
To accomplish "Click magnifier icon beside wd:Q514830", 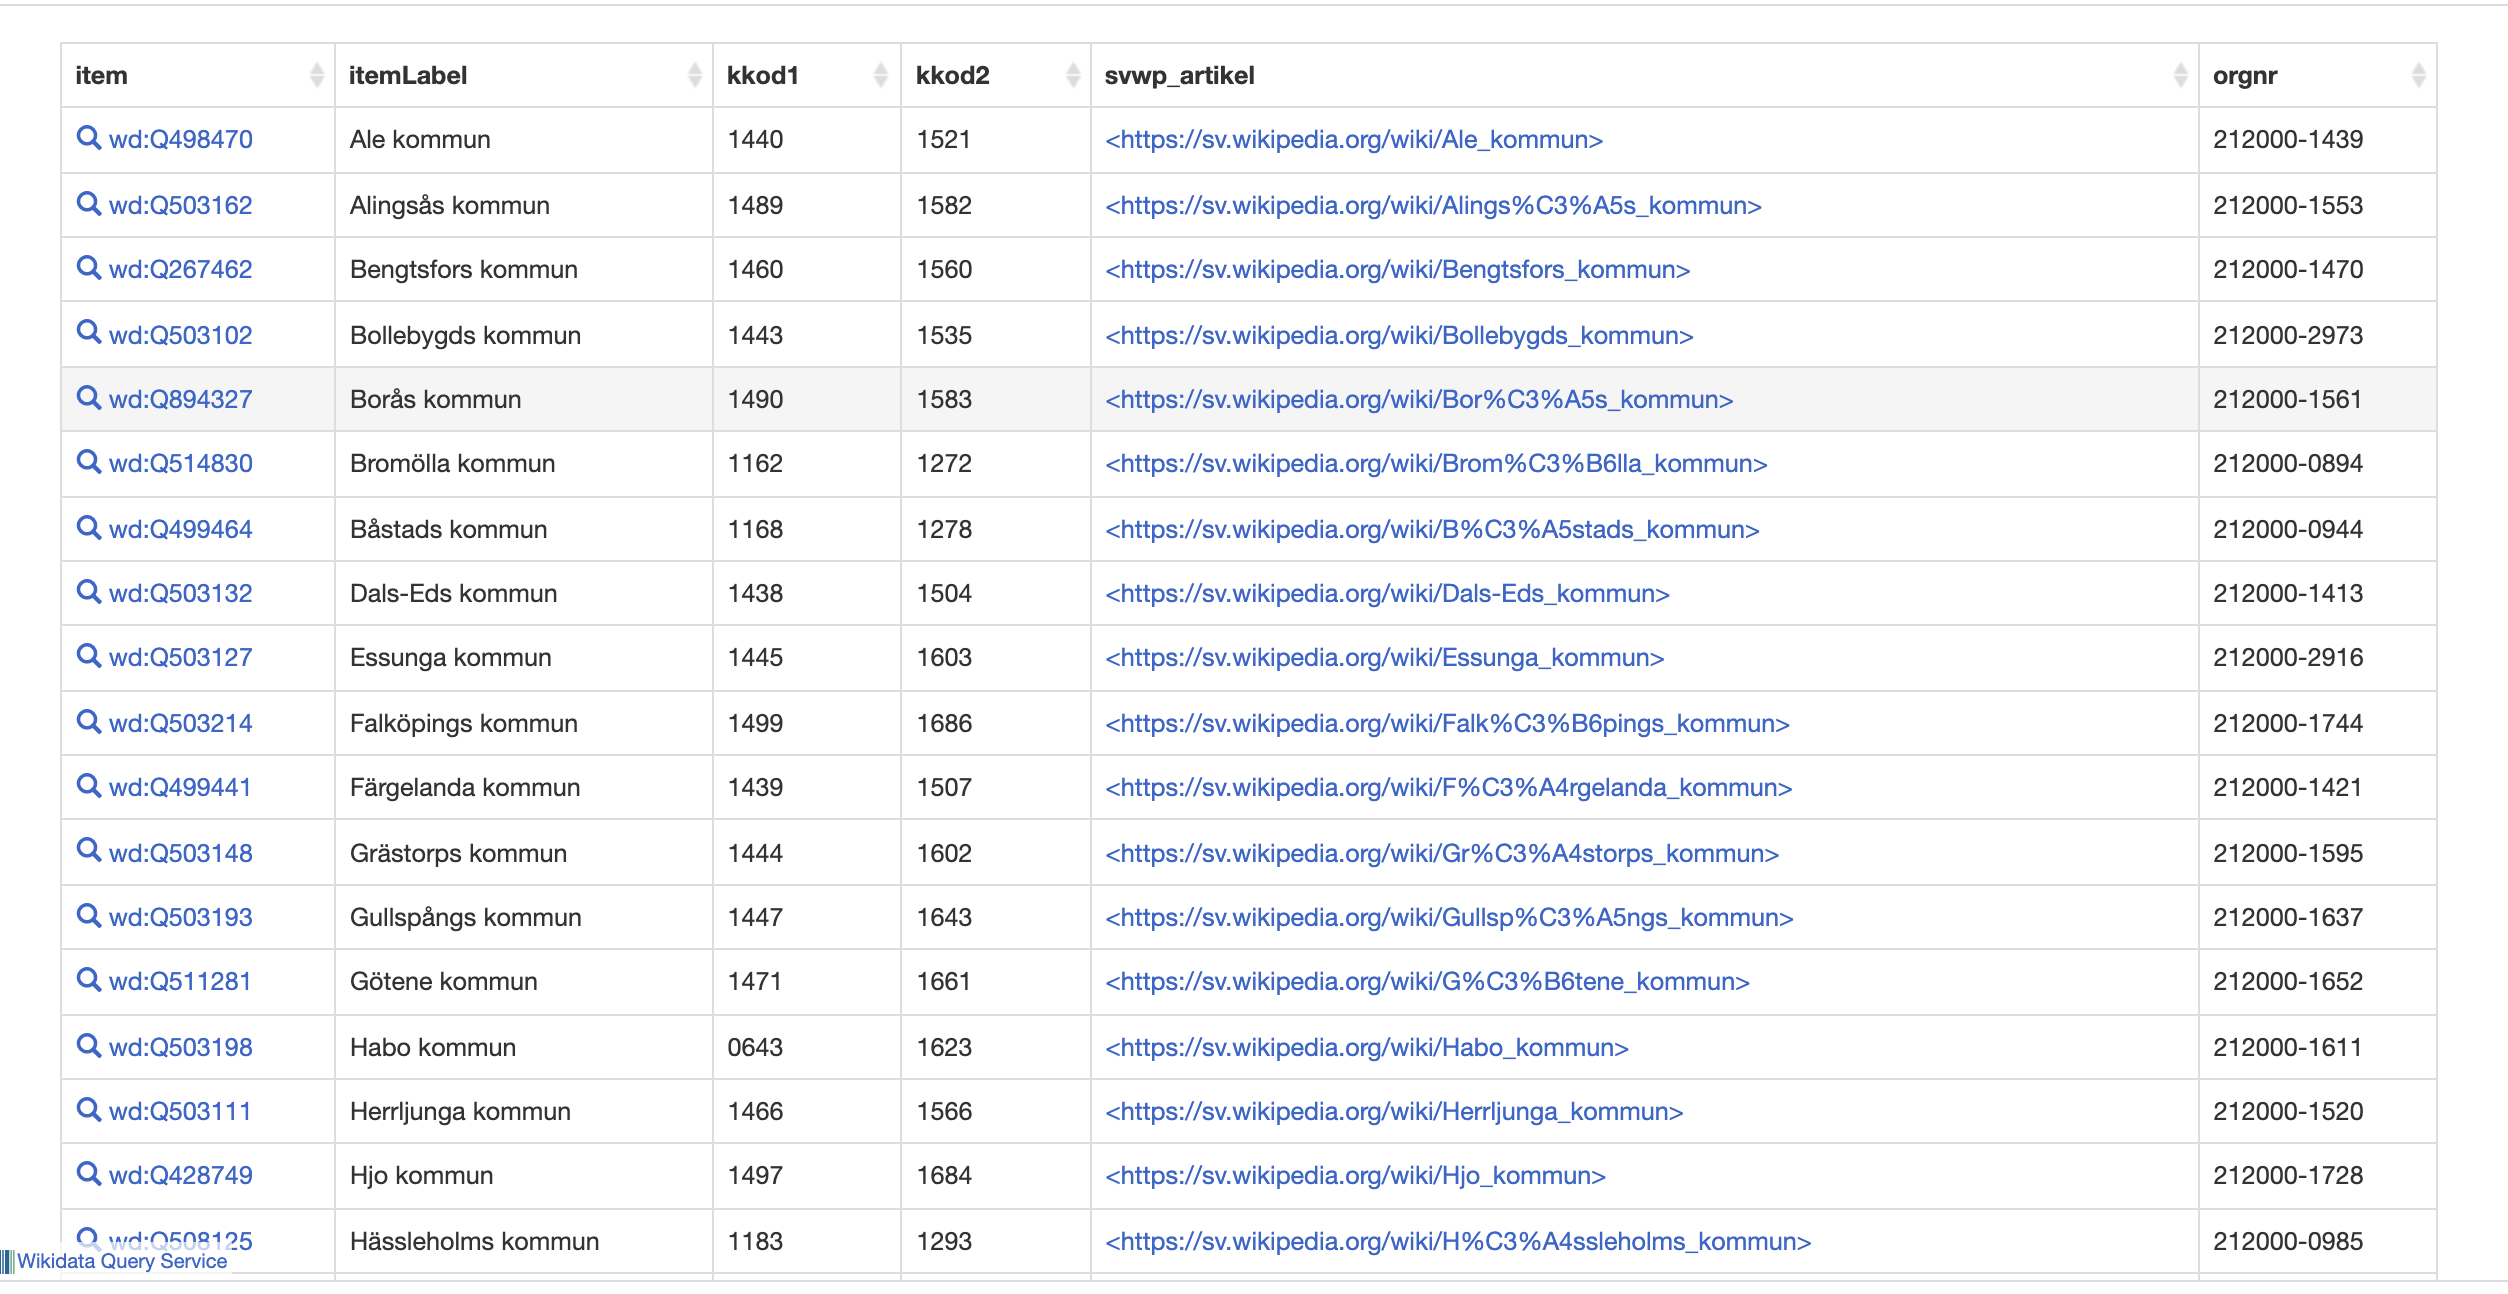I will click(x=89, y=462).
